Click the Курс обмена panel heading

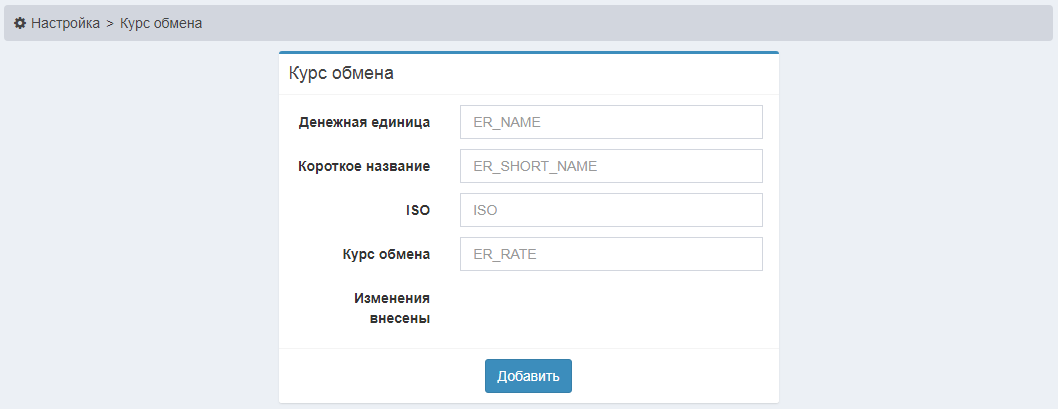(x=341, y=73)
